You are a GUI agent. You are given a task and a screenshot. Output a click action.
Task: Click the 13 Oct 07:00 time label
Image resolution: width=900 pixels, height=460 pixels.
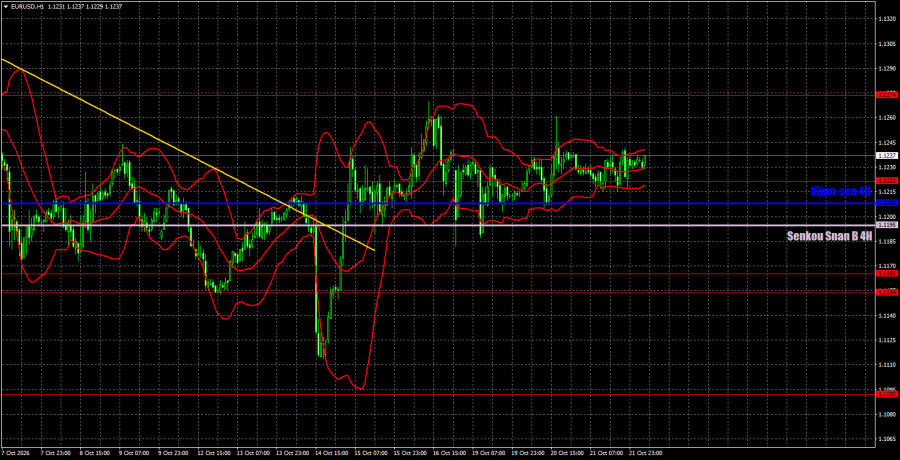click(x=253, y=453)
